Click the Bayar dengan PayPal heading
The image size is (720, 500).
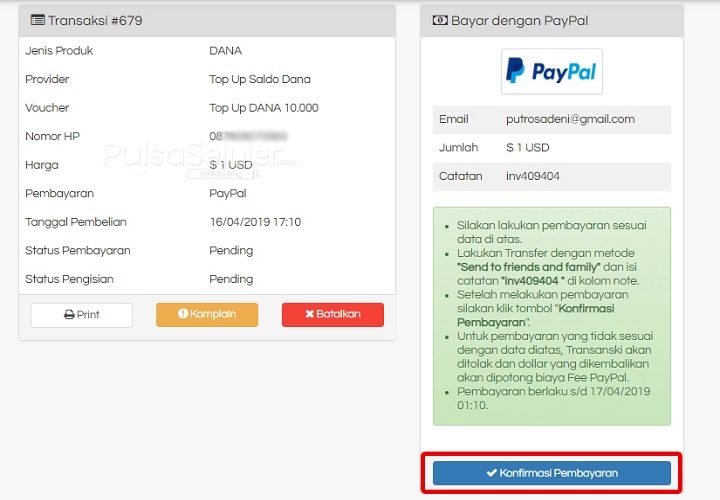pos(519,21)
